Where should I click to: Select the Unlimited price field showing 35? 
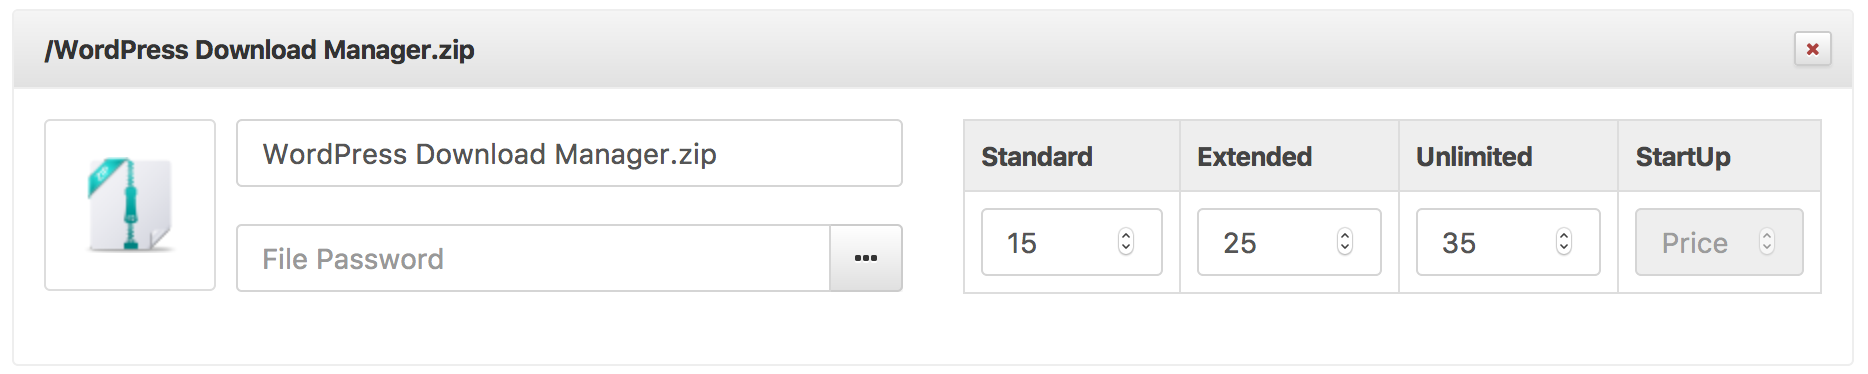[x=1508, y=242]
